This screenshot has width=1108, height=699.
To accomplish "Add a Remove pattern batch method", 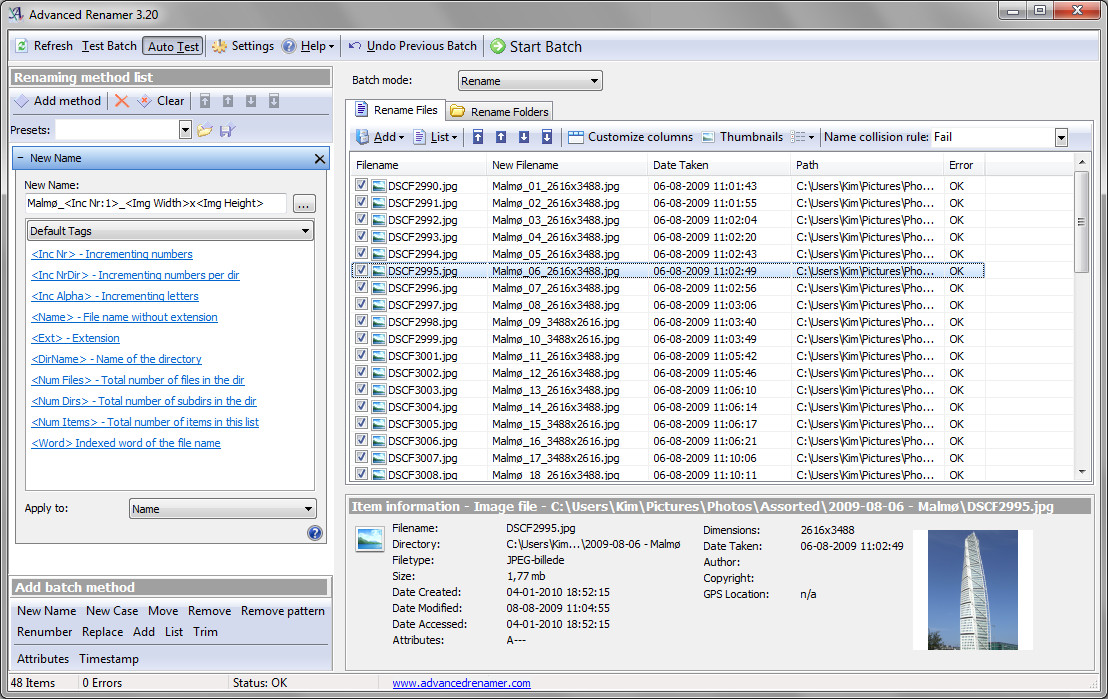I will point(283,611).
